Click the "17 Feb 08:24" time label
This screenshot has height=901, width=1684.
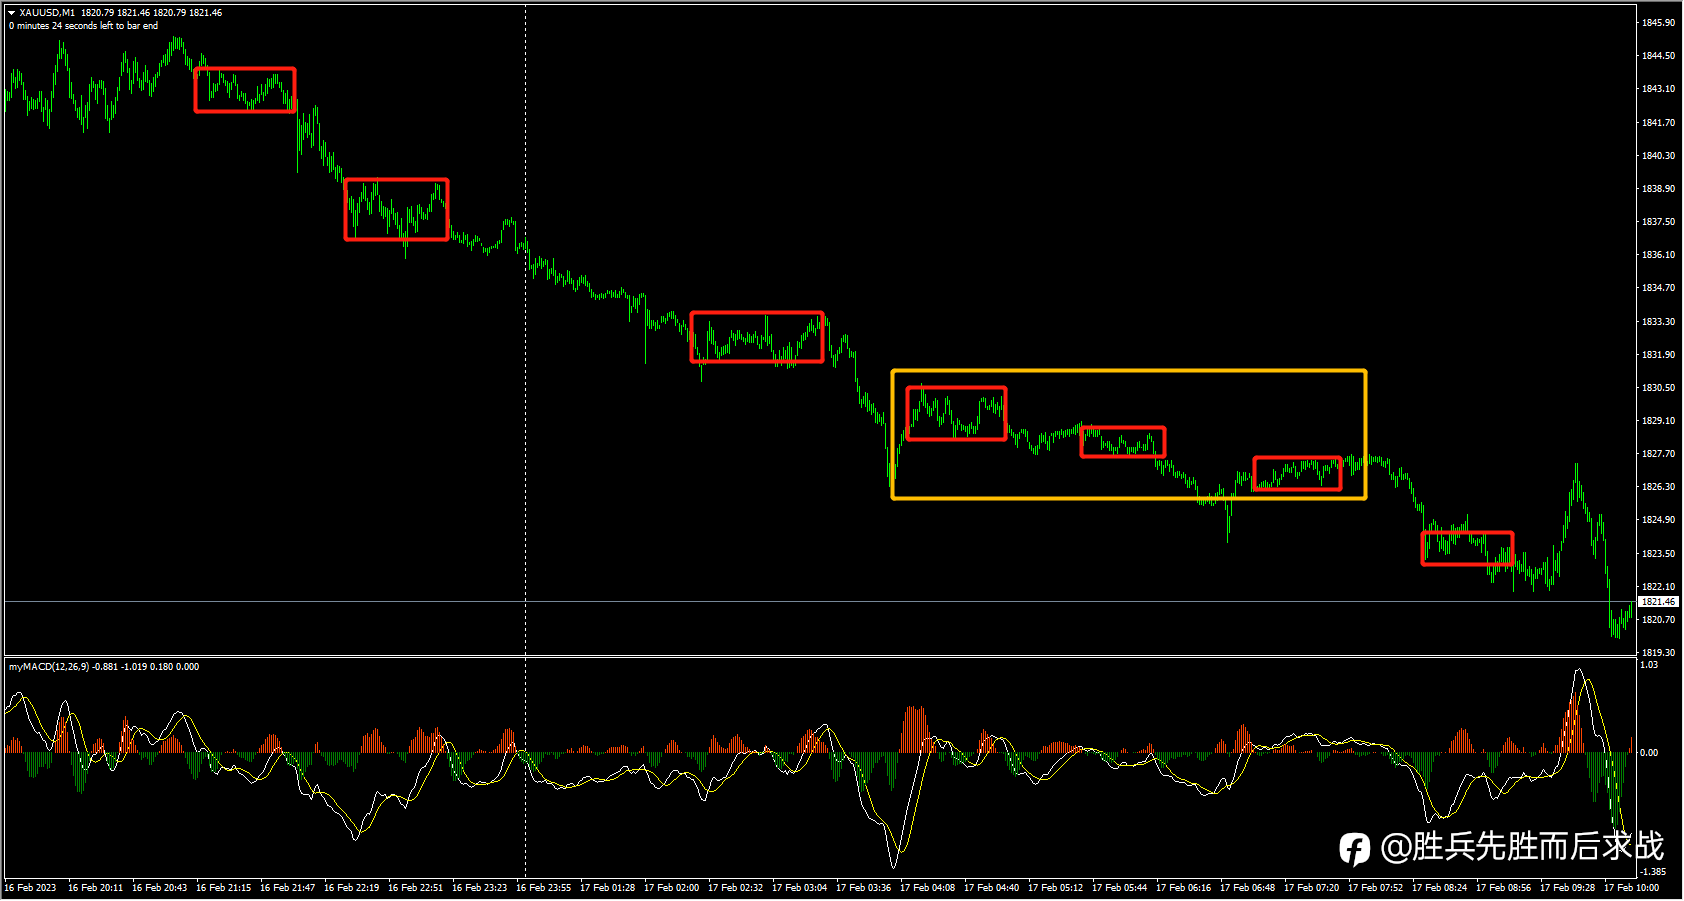1439,888
